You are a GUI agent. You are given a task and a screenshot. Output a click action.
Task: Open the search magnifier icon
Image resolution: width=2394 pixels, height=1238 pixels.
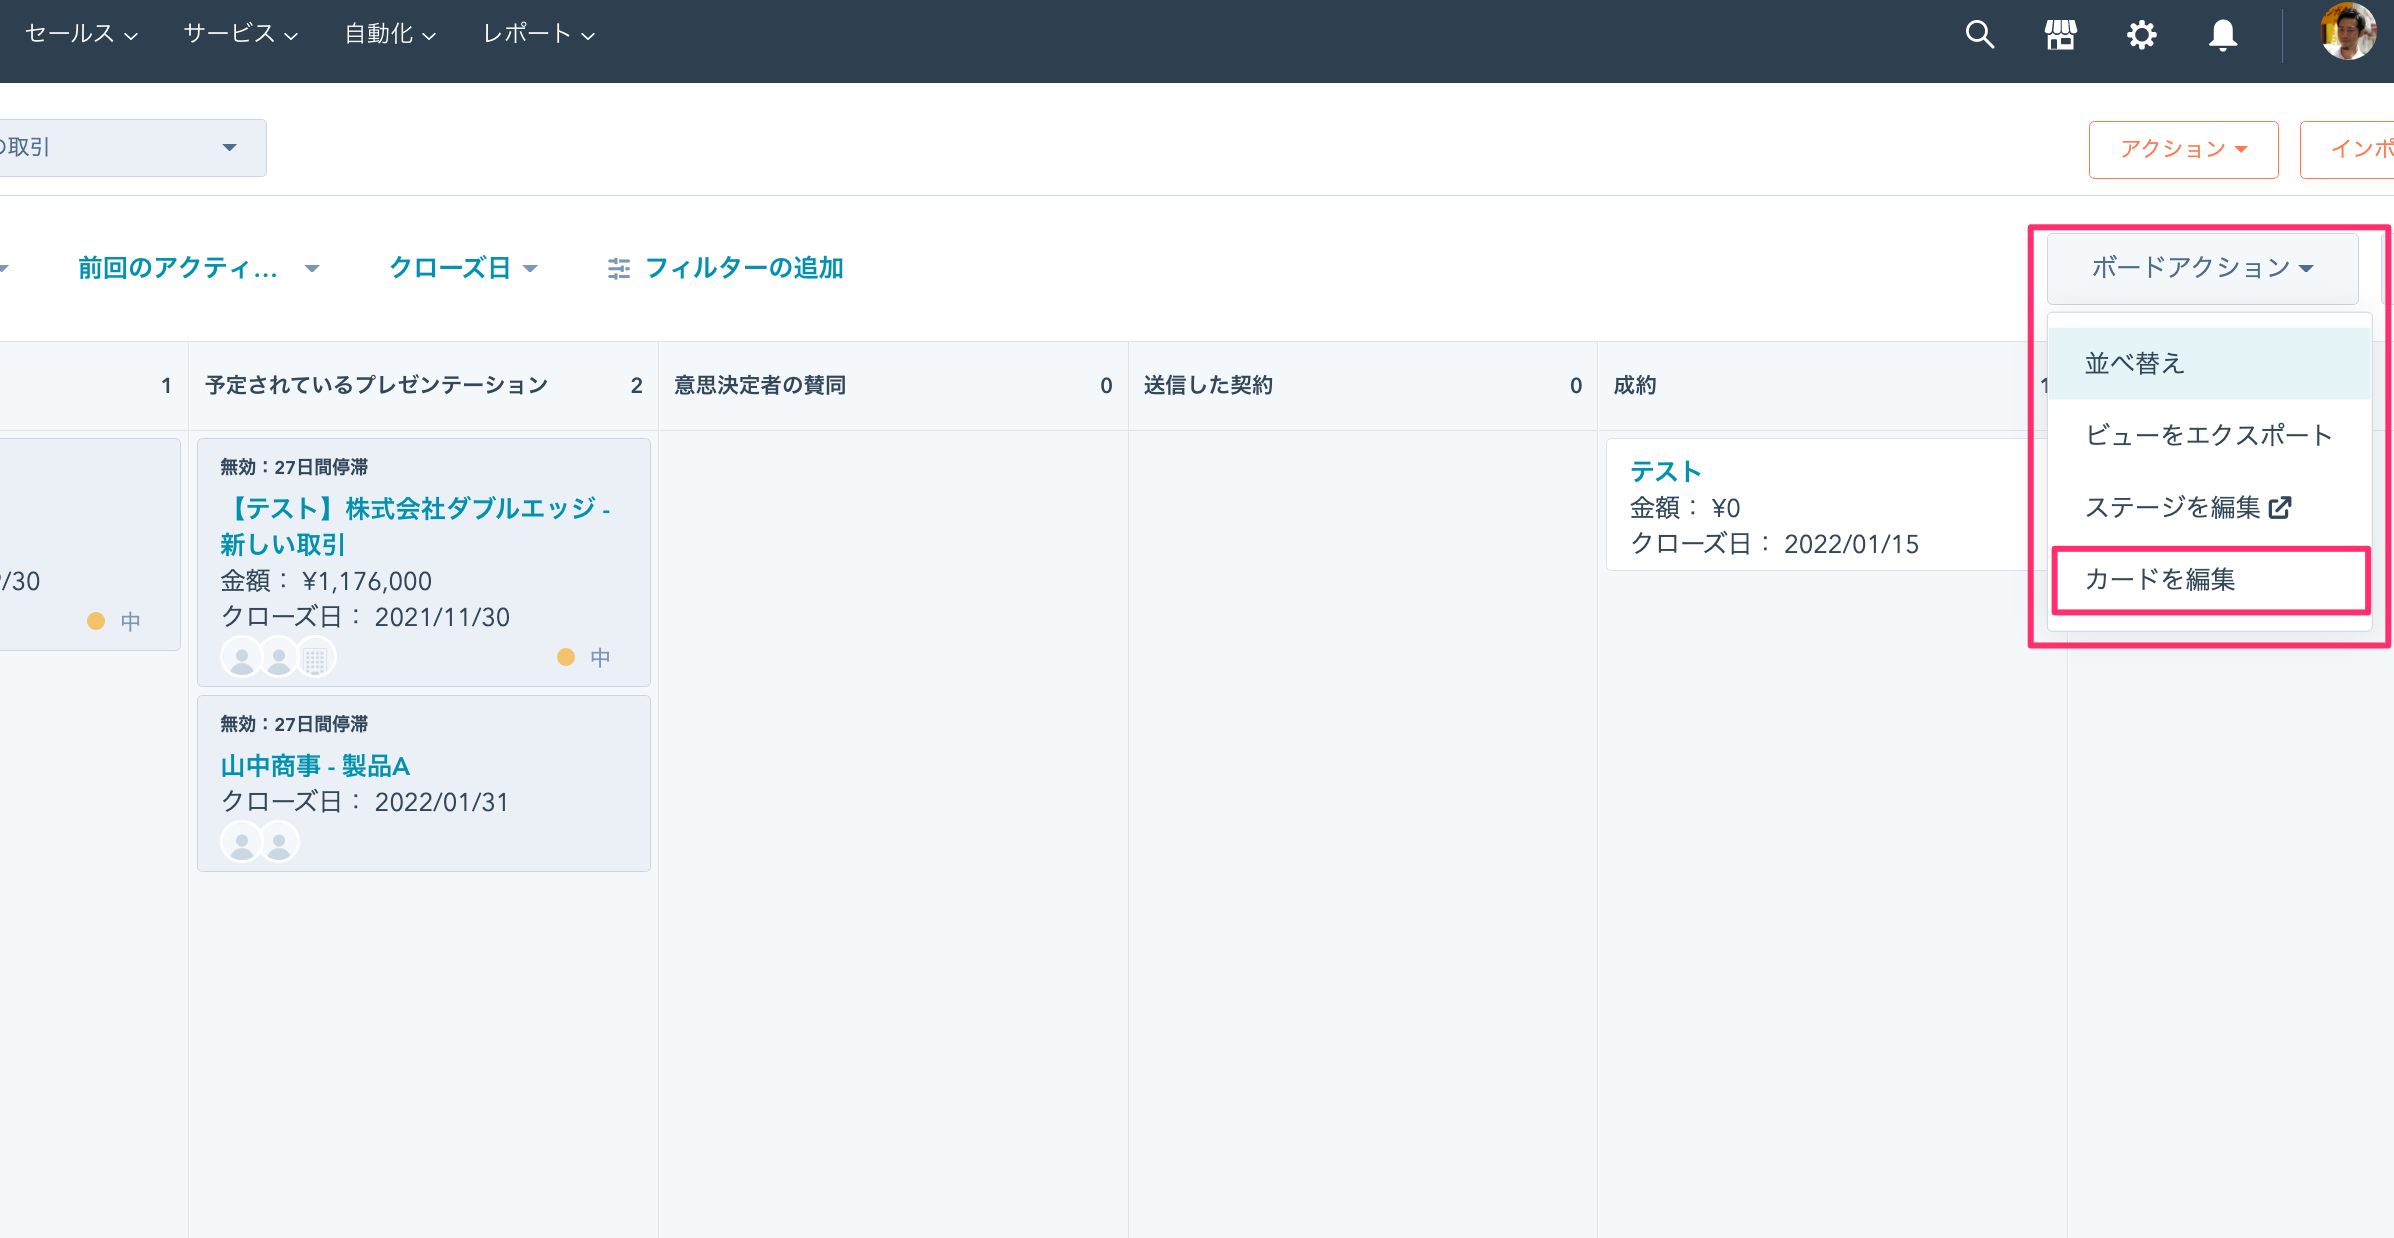[1980, 35]
